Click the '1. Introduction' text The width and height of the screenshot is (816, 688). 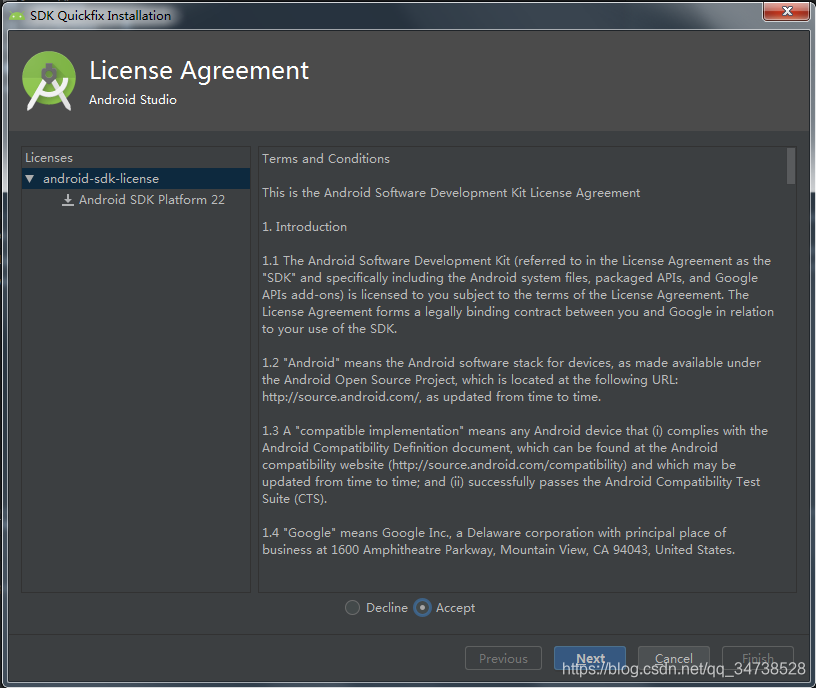[304, 227]
